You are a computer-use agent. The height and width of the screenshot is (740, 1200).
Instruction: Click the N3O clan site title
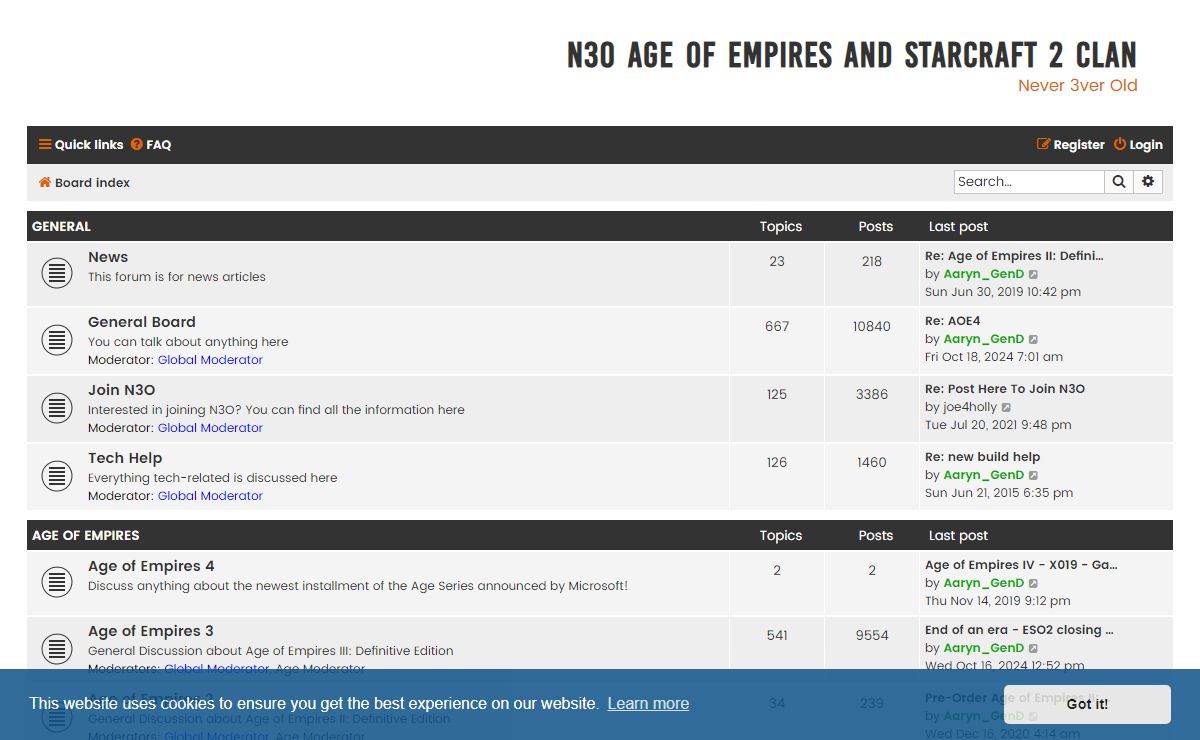(x=852, y=55)
